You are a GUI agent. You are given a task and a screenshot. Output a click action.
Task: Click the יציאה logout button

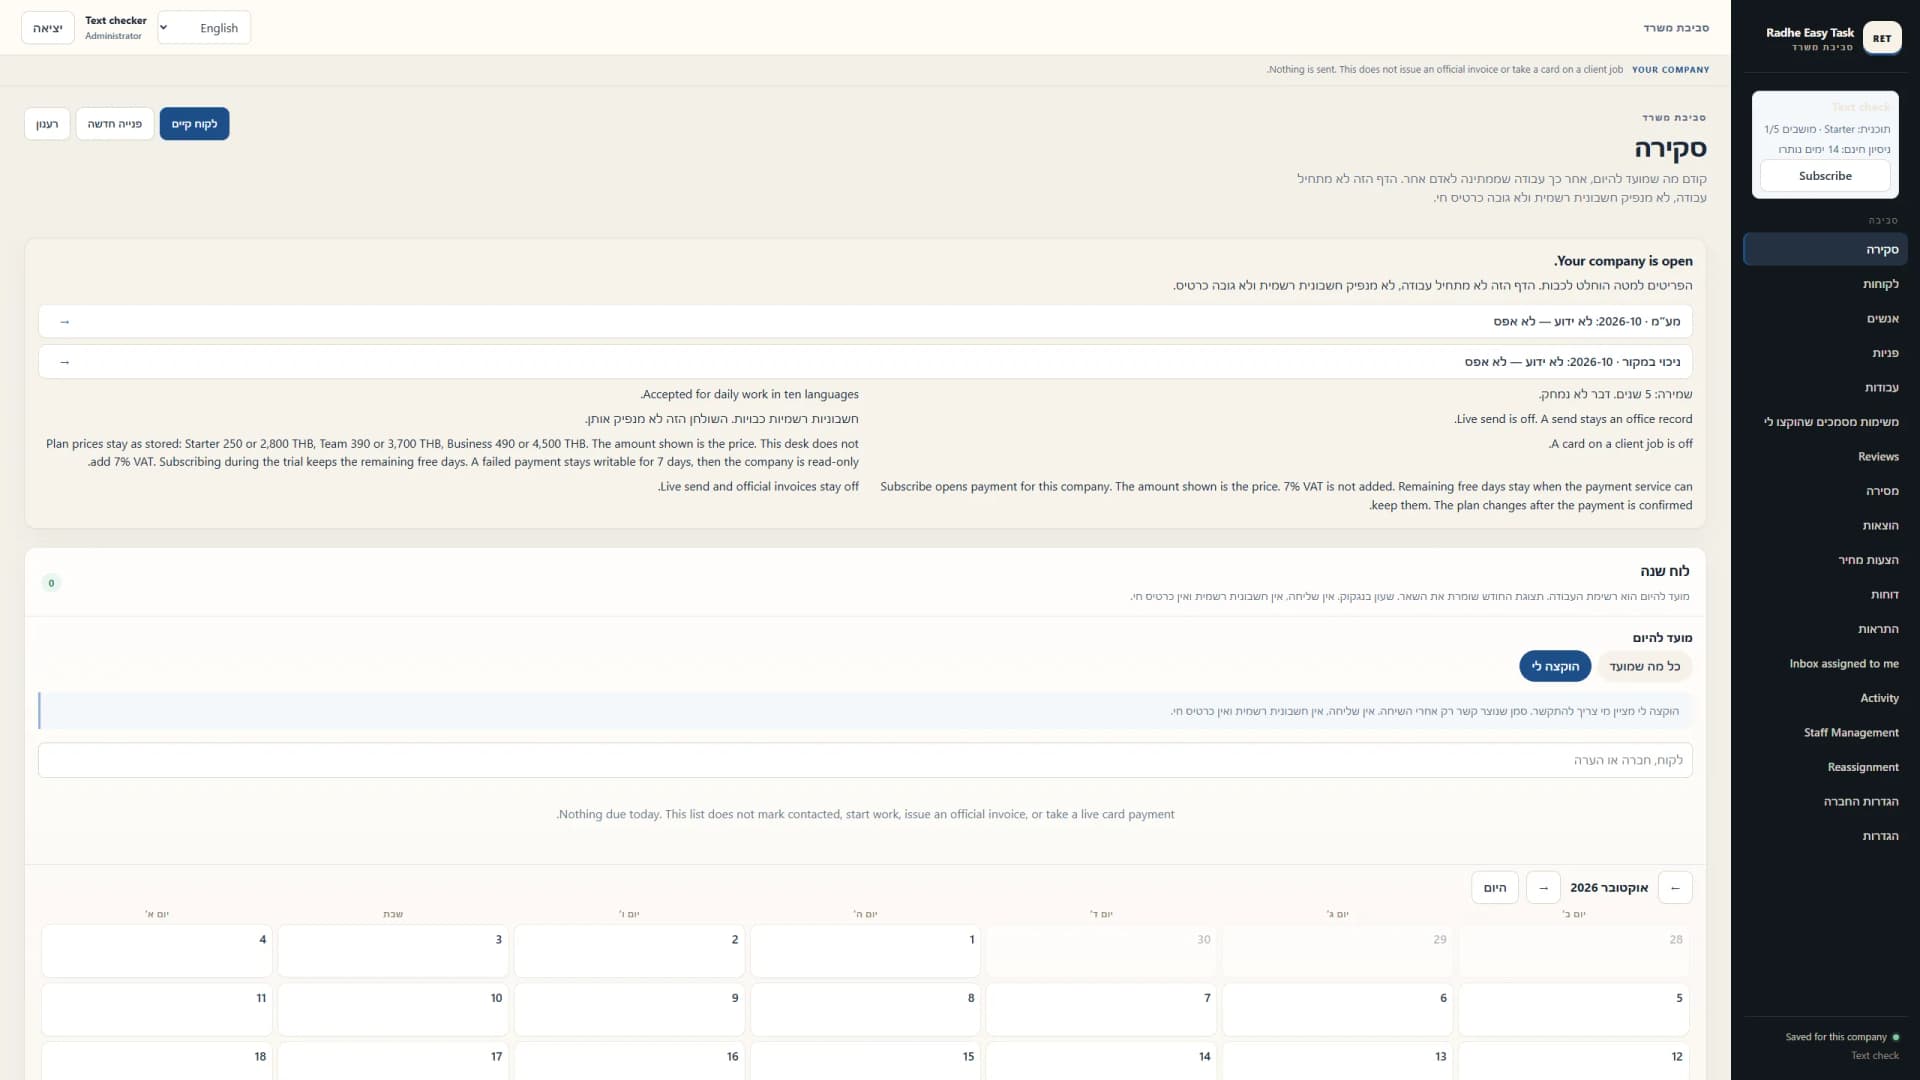[48, 28]
